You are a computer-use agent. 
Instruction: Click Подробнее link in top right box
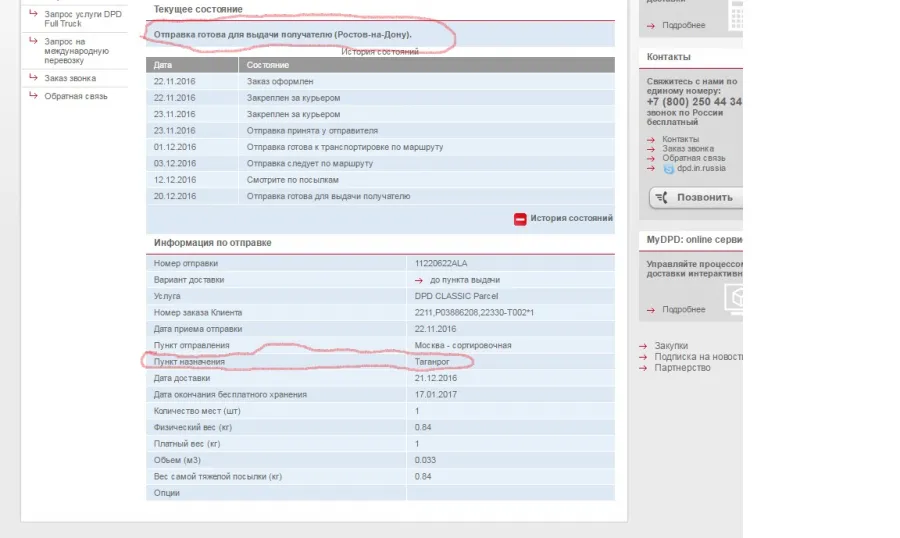[684, 25]
